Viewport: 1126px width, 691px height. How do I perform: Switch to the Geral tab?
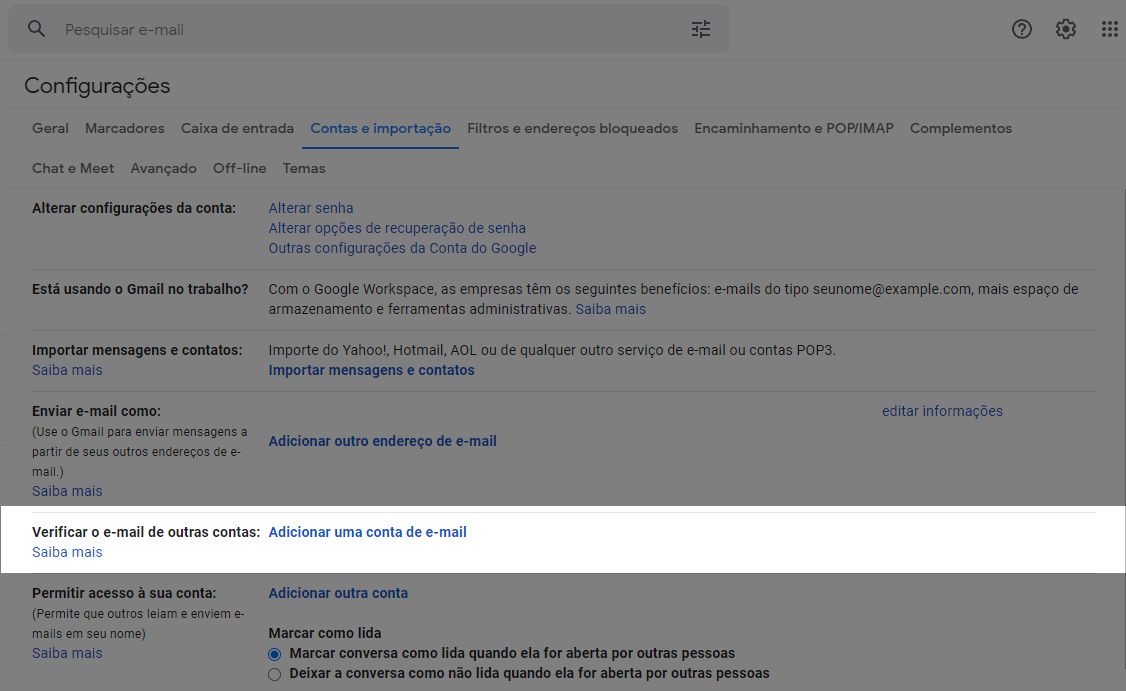click(x=50, y=128)
